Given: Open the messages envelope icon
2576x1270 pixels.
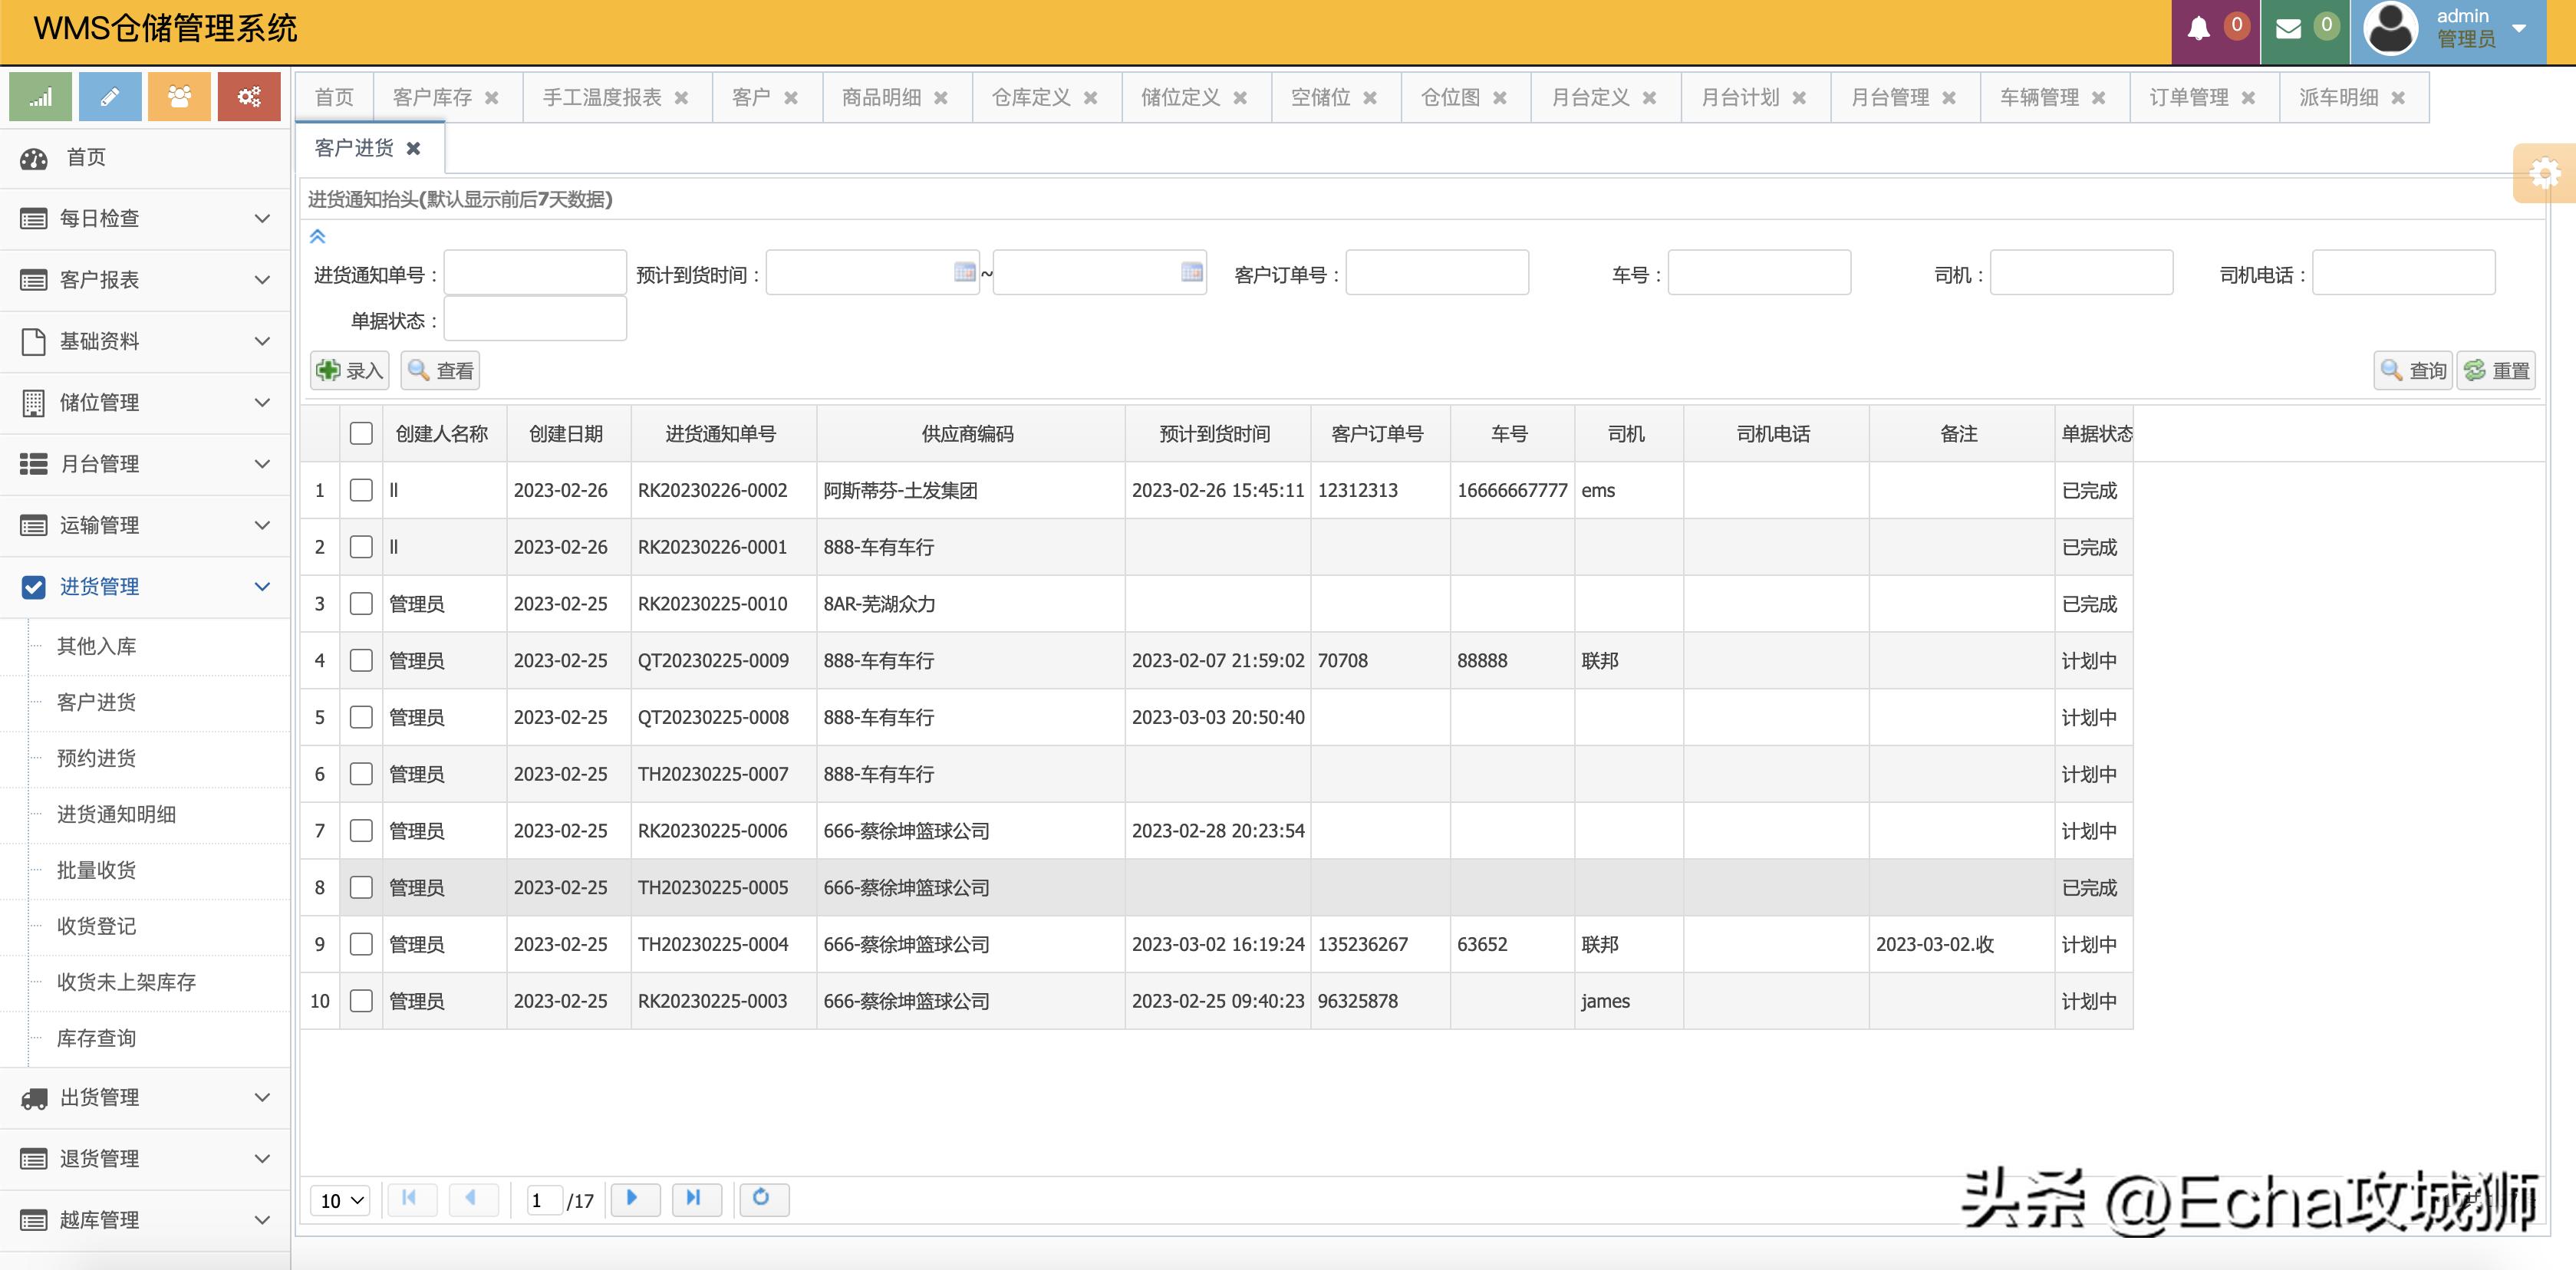Looking at the screenshot, I should 2287,28.
